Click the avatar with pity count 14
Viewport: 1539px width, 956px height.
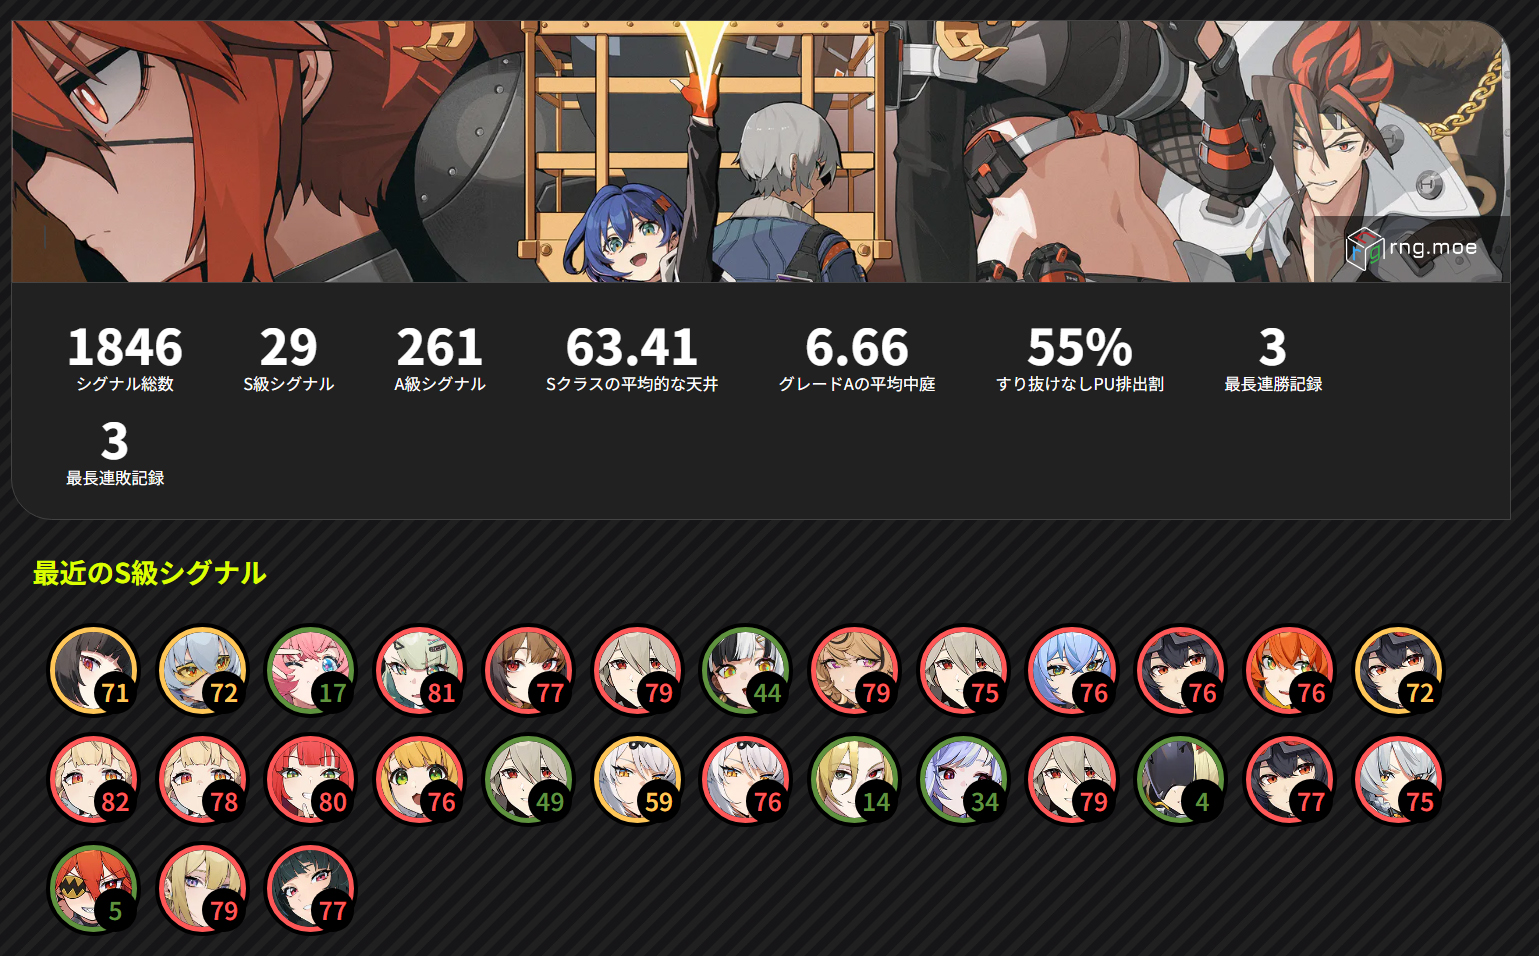coord(855,780)
